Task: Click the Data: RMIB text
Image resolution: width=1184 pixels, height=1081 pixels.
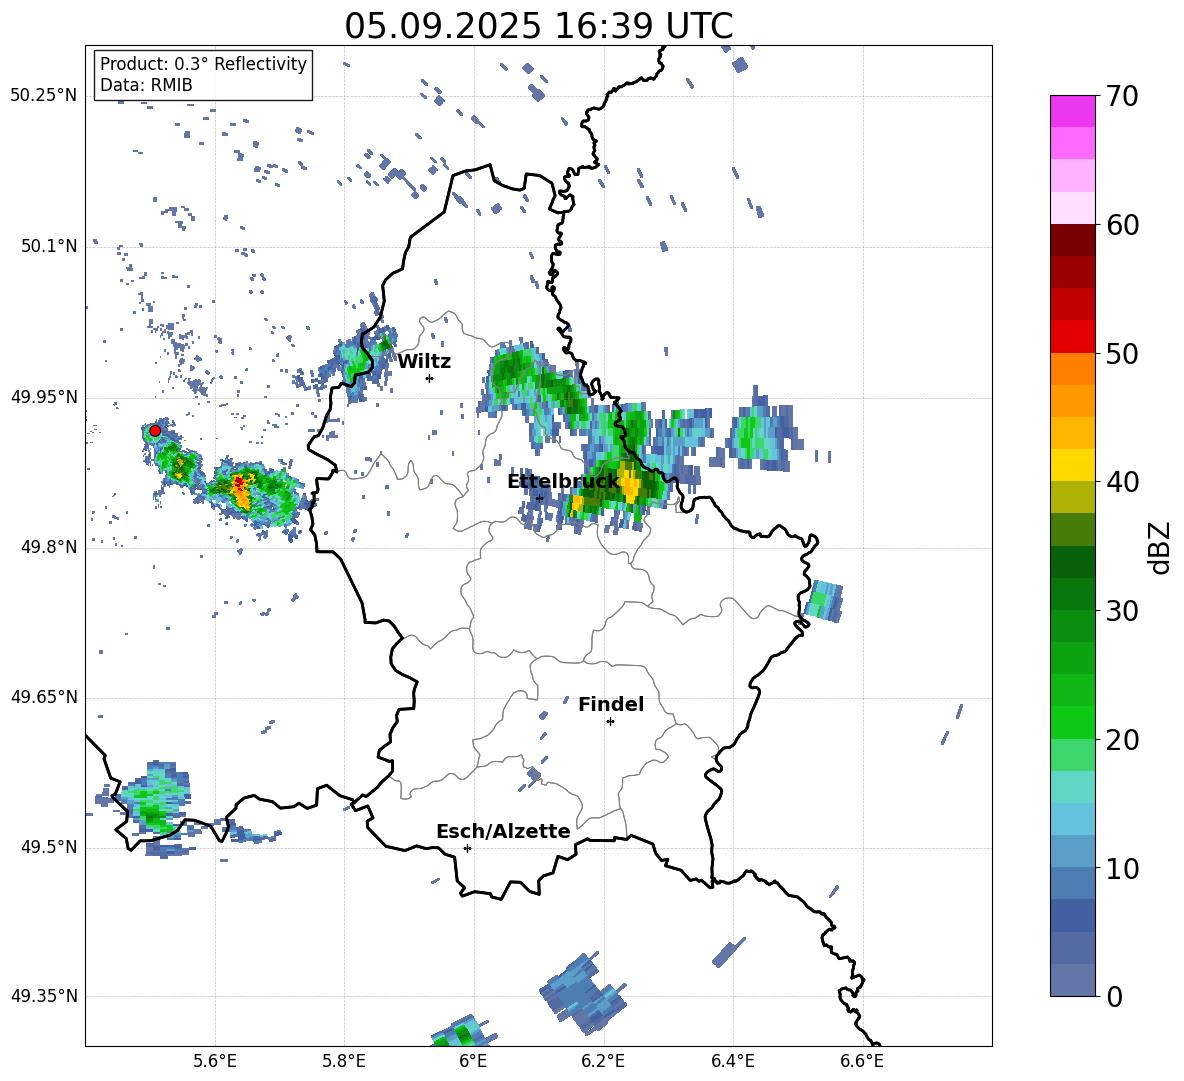Action: pyautogui.click(x=146, y=85)
